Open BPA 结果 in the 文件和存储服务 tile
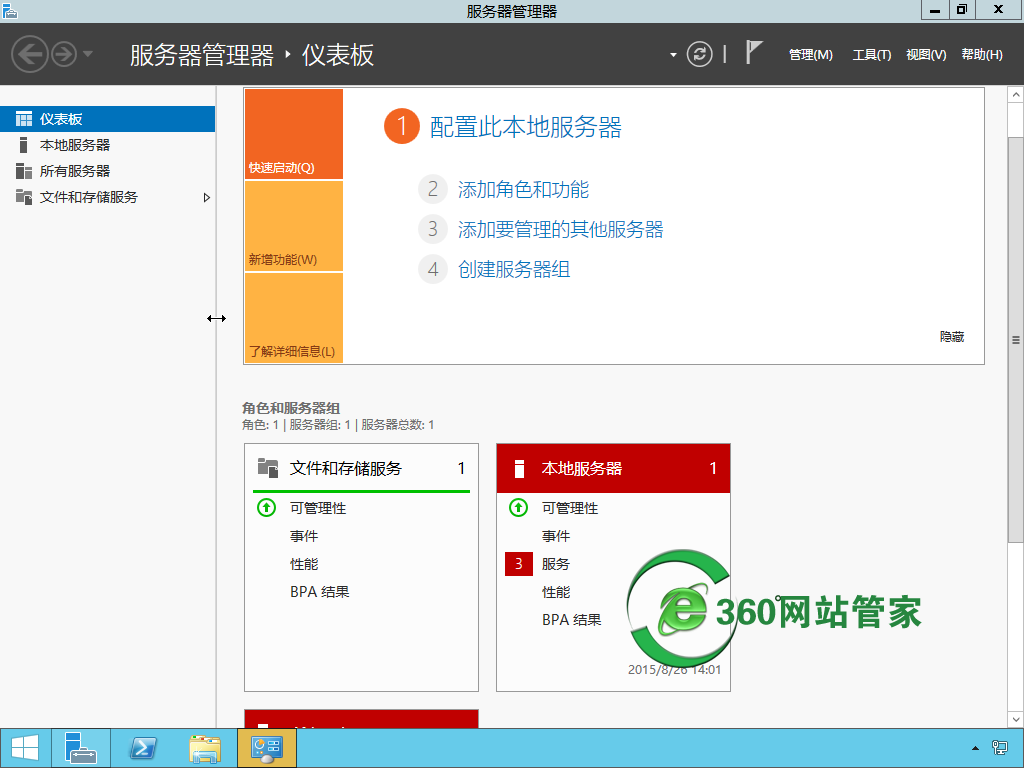The width and height of the screenshot is (1024, 768). pyautogui.click(x=320, y=592)
